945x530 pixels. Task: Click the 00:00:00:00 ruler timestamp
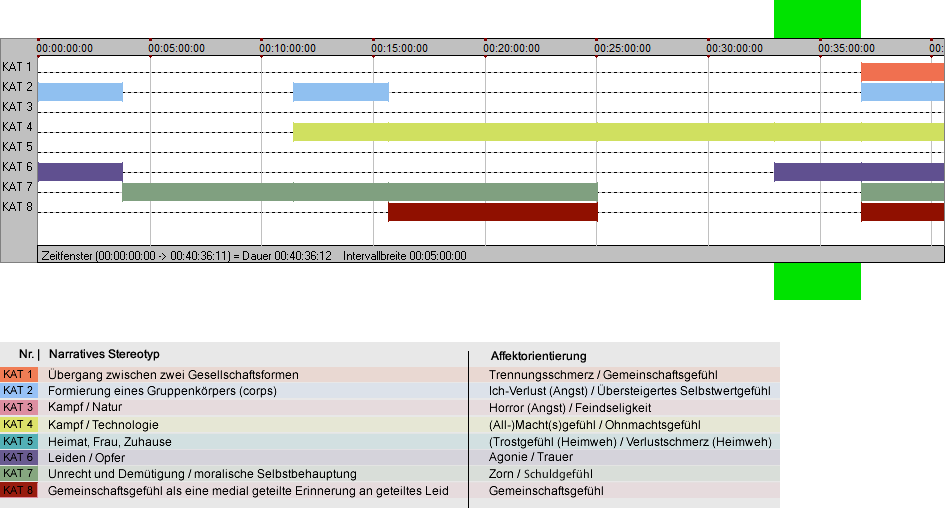pos(64,48)
